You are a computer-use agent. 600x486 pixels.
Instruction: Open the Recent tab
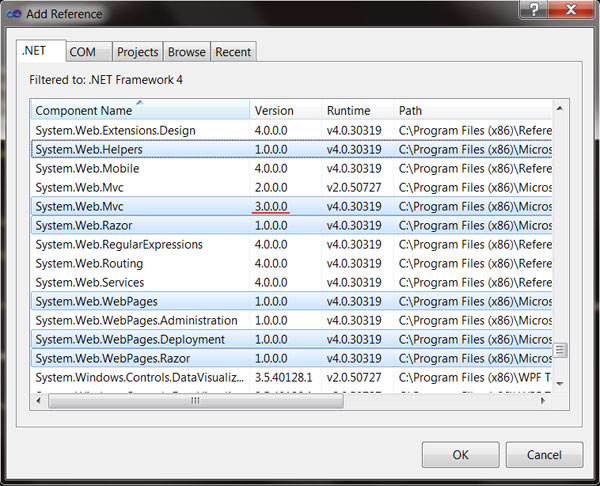pos(233,52)
